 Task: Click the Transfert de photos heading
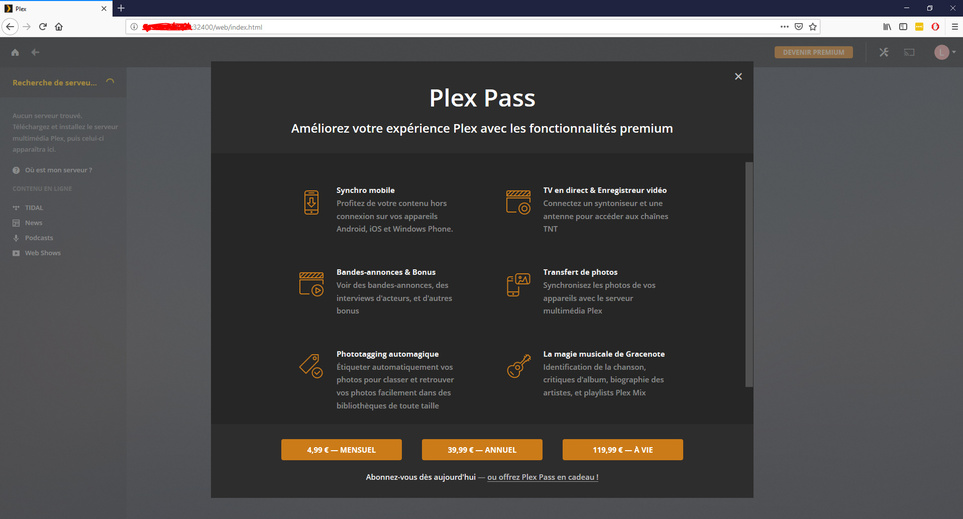point(580,272)
